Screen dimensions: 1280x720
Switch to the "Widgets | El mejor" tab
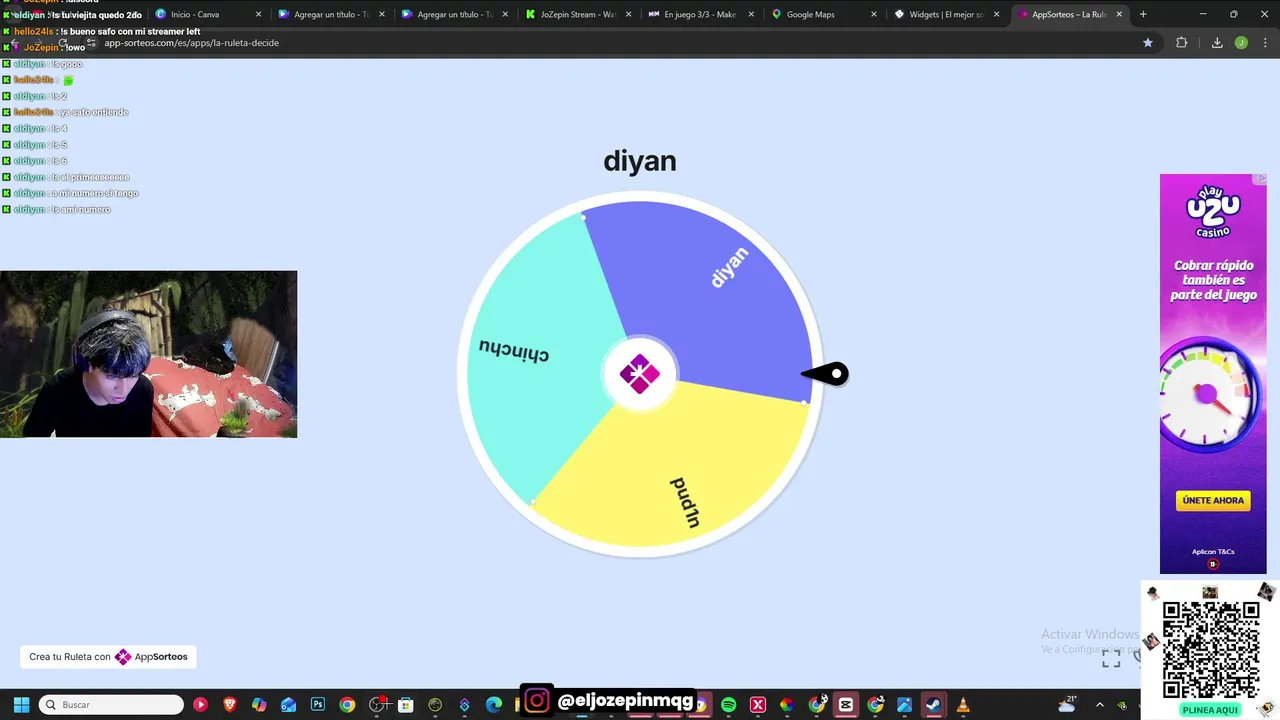tap(946, 14)
